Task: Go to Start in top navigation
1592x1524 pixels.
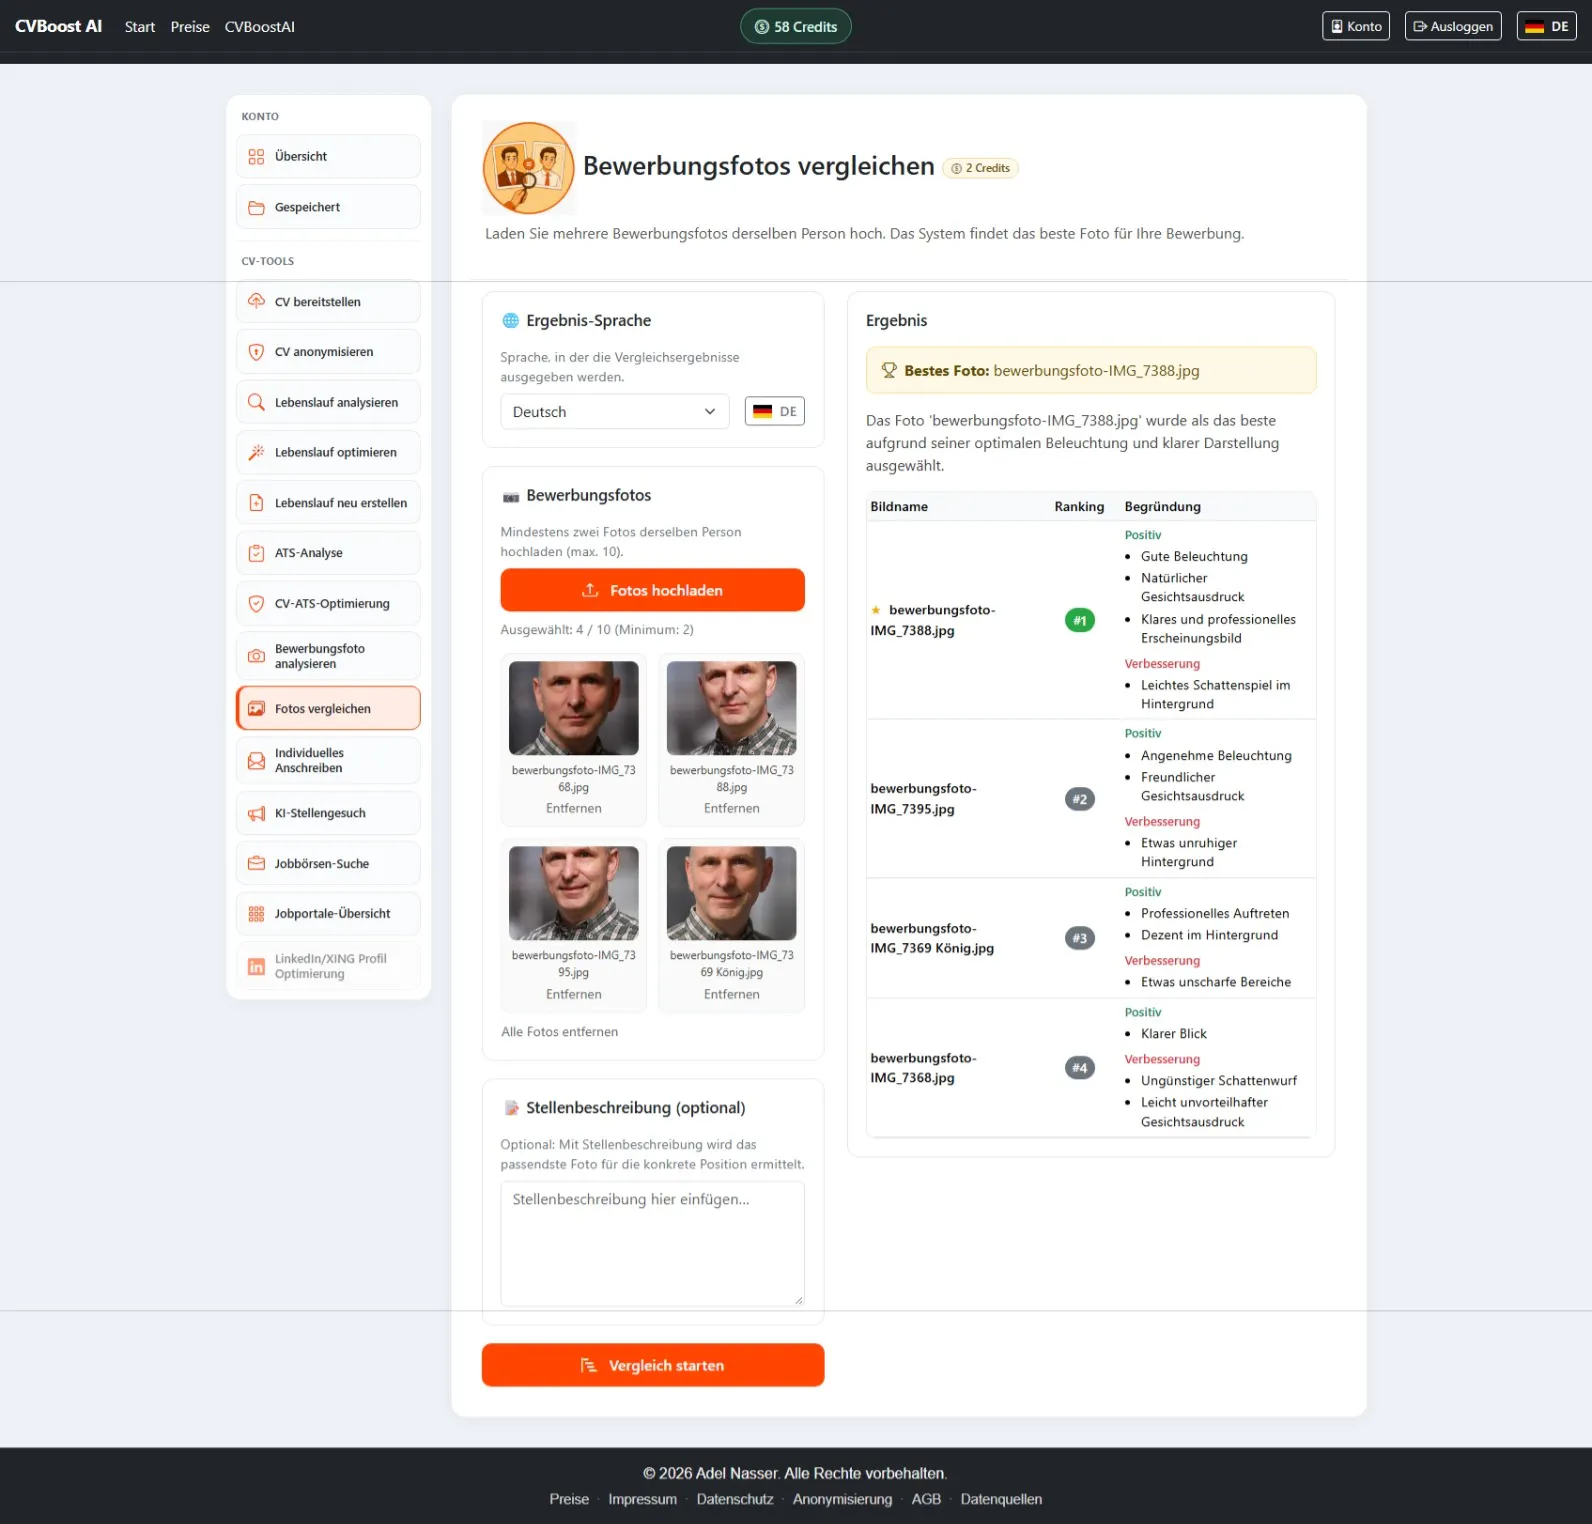Action: click(x=140, y=27)
